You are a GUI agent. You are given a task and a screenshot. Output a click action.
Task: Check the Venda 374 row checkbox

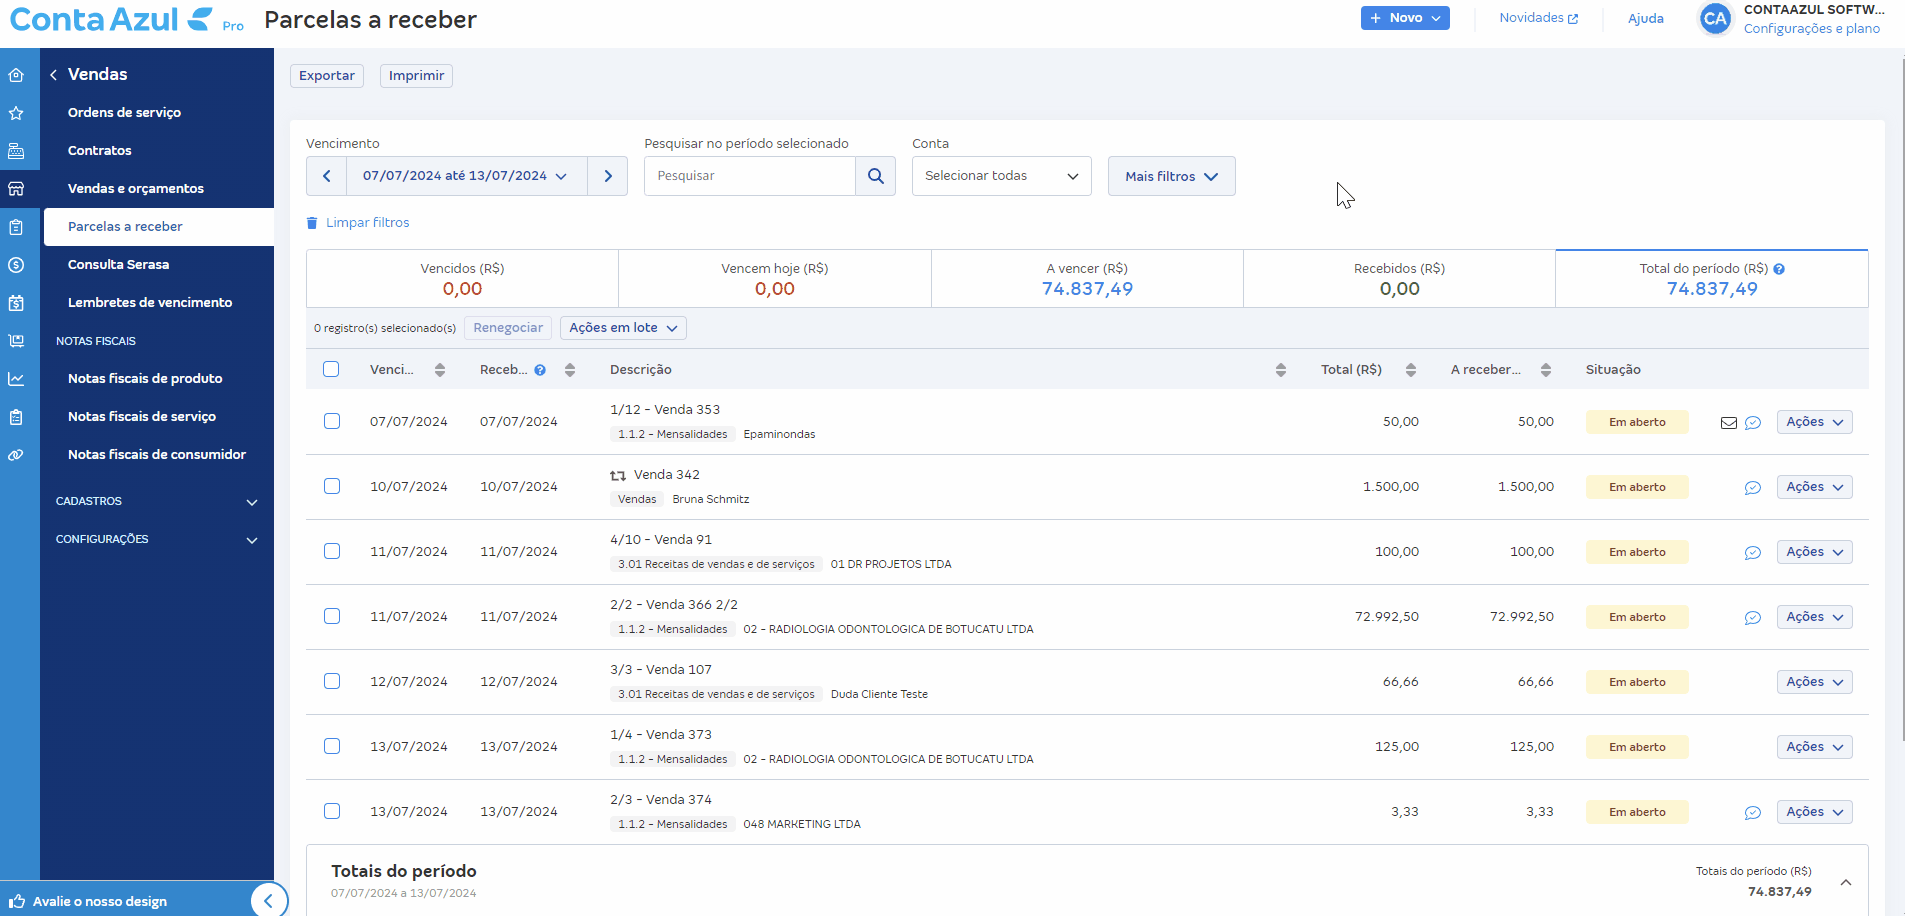332,811
